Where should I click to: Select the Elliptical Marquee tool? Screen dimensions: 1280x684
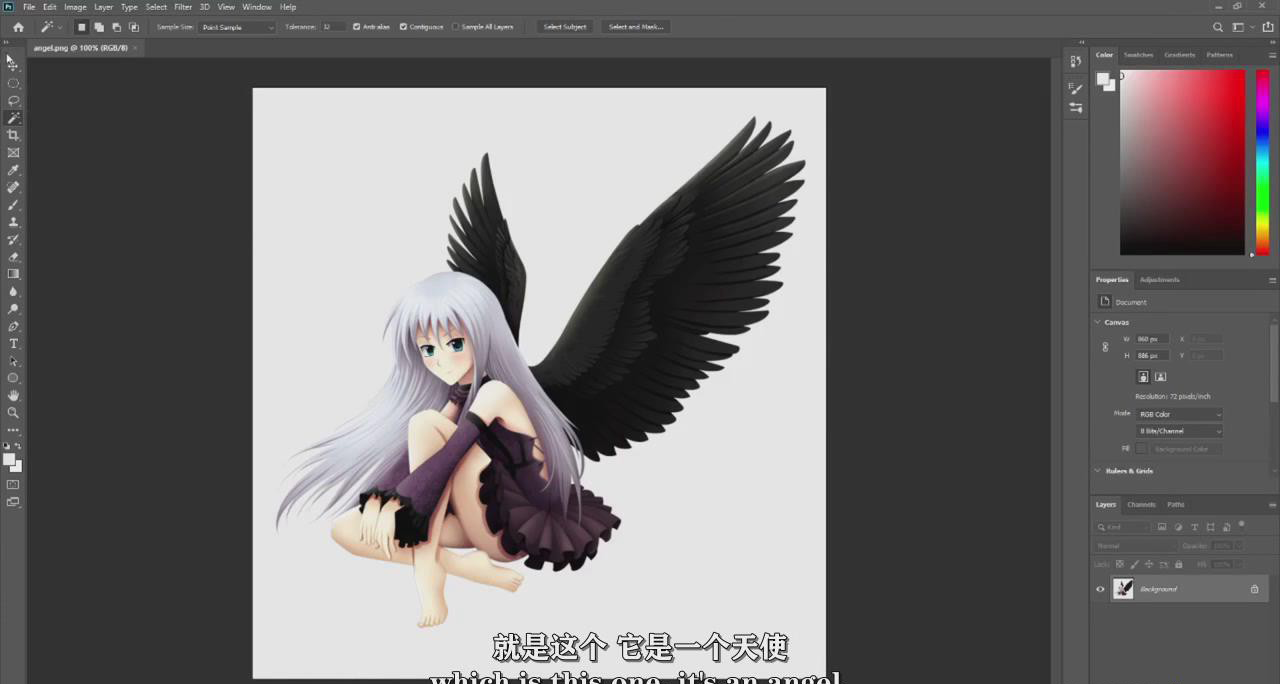13,83
